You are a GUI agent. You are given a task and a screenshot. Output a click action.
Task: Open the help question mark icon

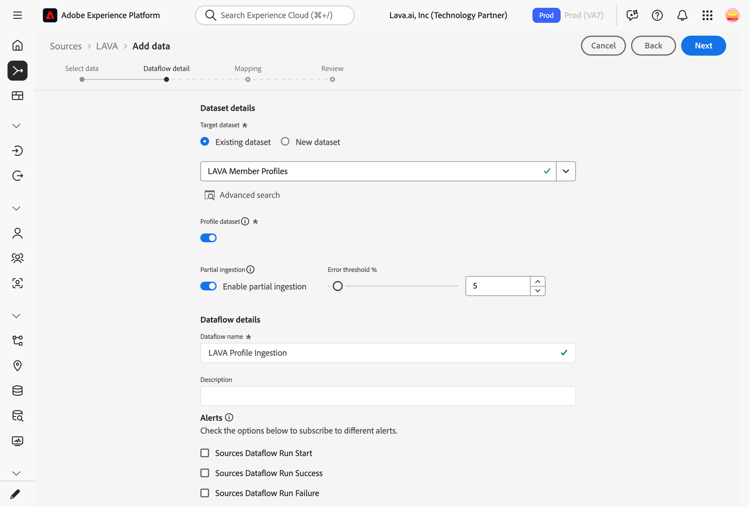[657, 15]
